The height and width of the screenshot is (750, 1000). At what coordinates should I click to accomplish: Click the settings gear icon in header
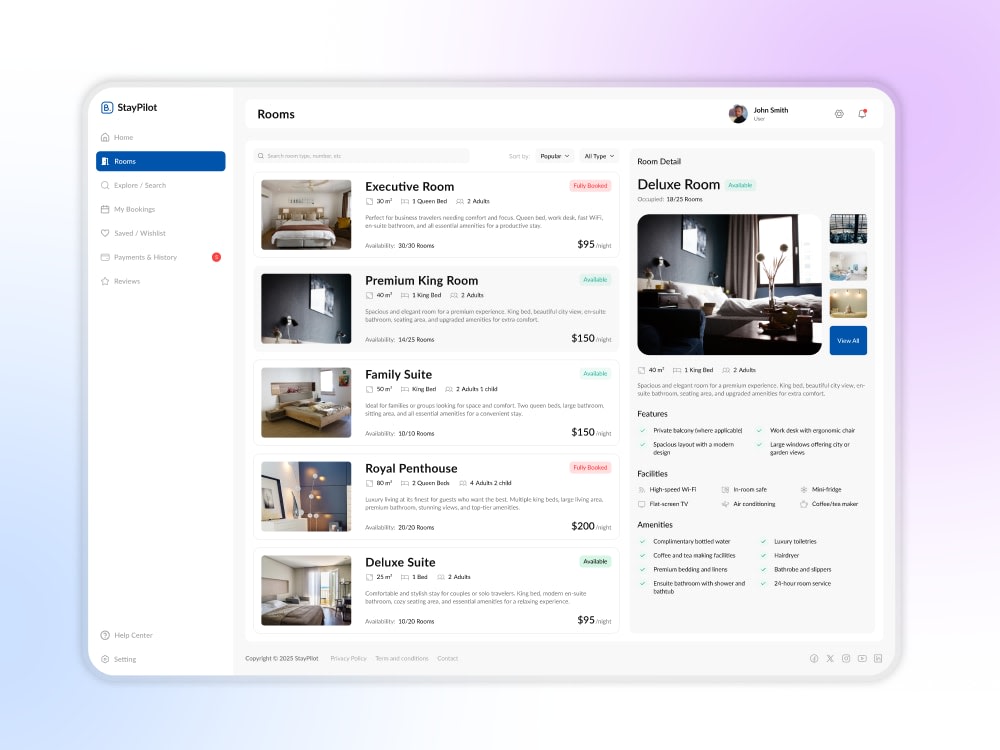coord(839,114)
